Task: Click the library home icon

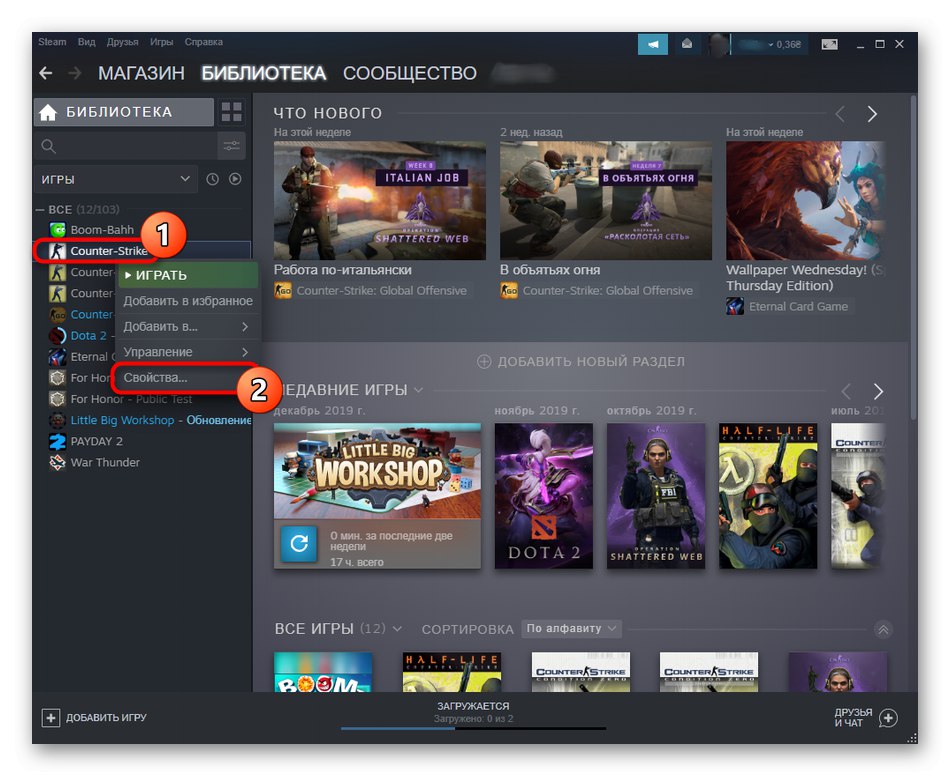Action: coord(48,112)
